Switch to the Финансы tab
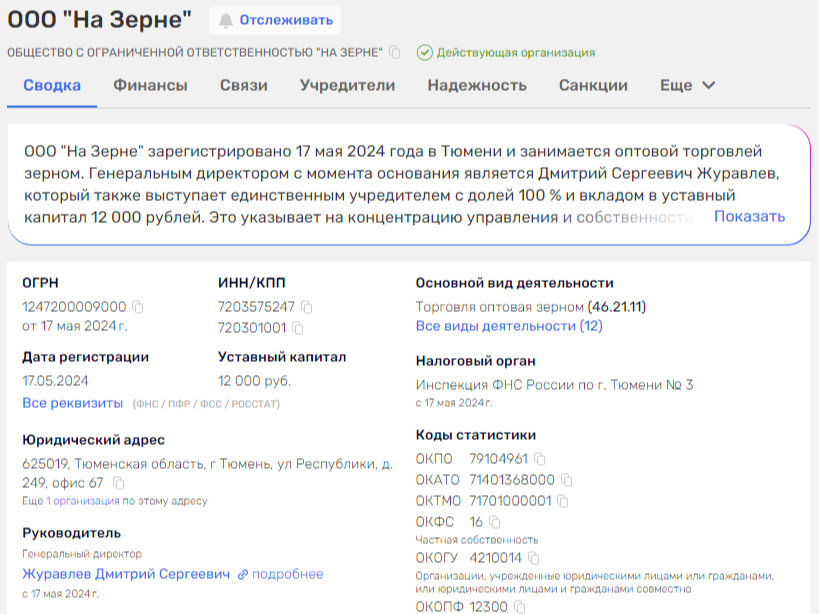 (x=150, y=86)
